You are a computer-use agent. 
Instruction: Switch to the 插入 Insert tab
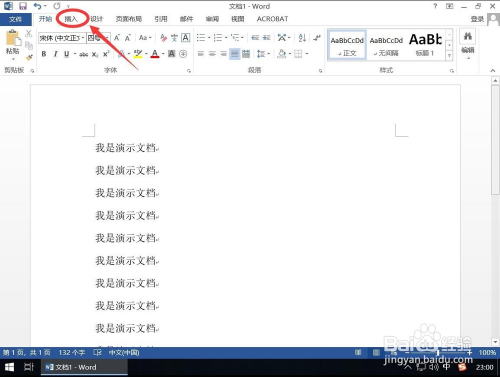(71, 19)
